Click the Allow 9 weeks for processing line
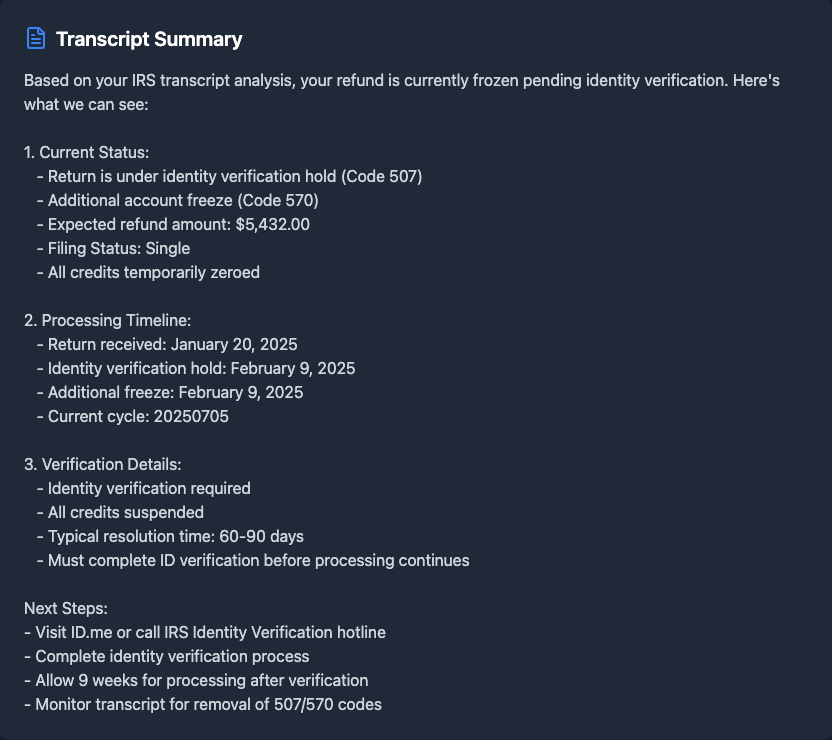This screenshot has height=740, width=832. [196, 680]
